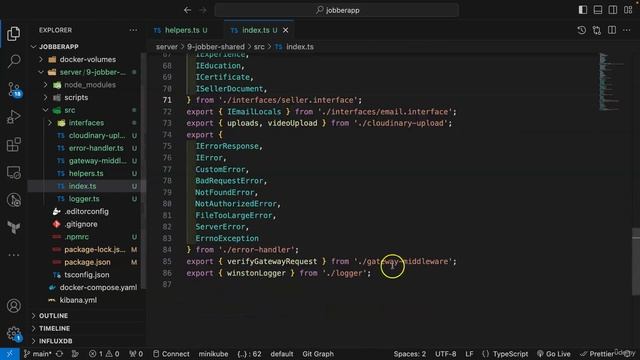Open the Manage settings gear
Screen dimensions: 640x360
tap(13, 333)
